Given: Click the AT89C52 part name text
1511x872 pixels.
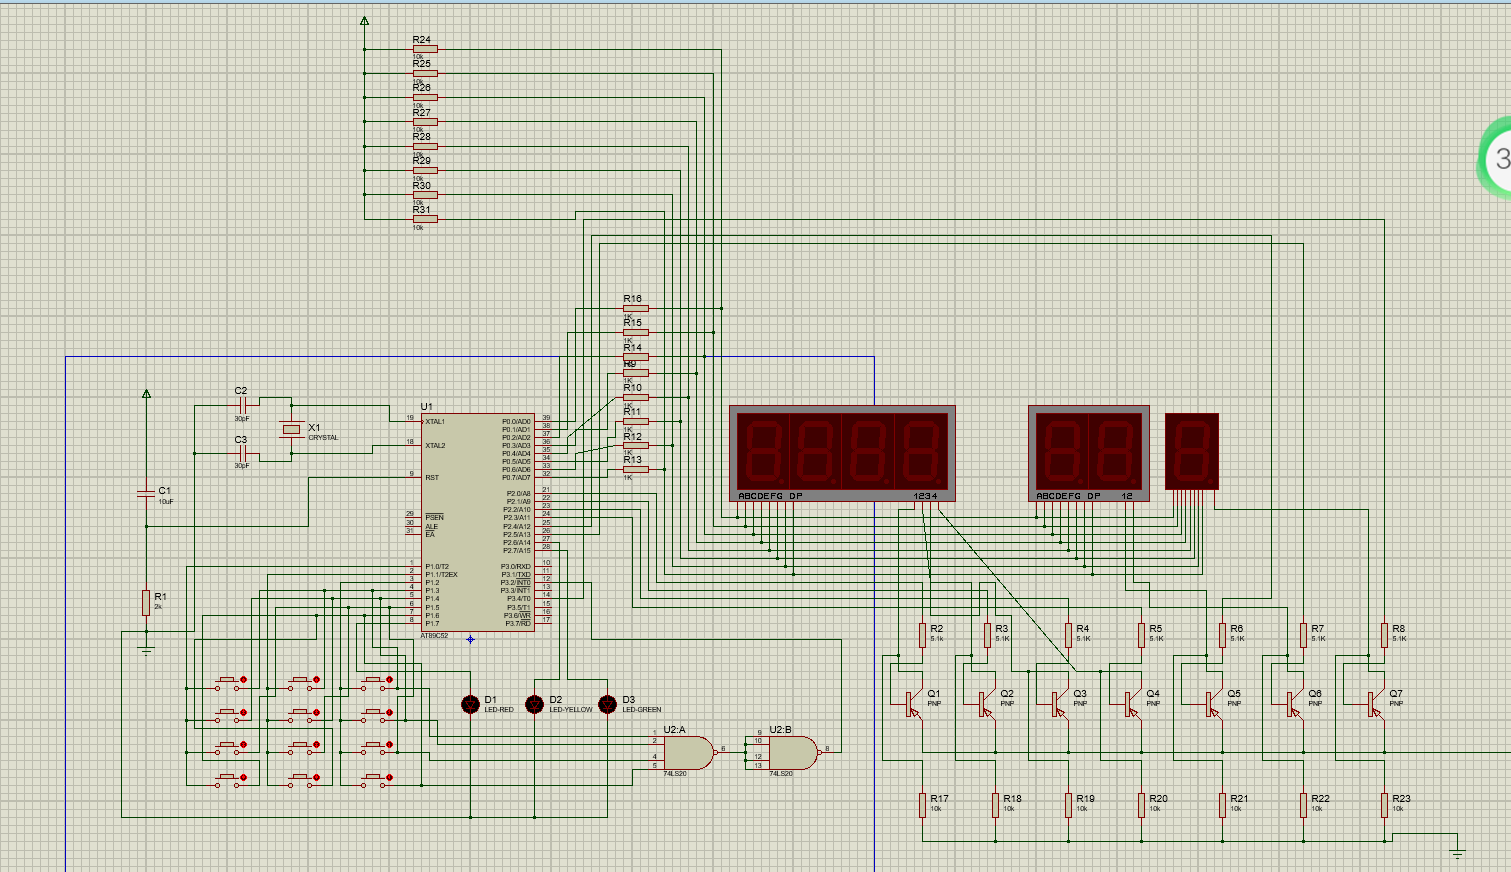Looking at the screenshot, I should point(435,636).
